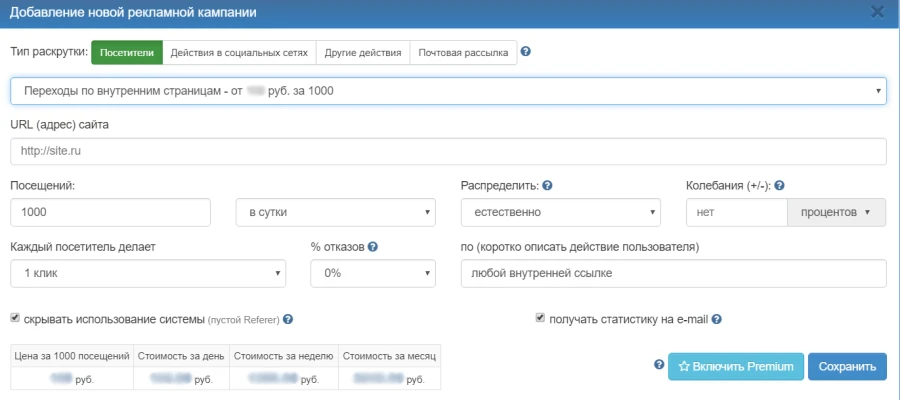Toggle получать статистику на e-mail checkbox
This screenshot has height=400, width=900.
click(541, 319)
